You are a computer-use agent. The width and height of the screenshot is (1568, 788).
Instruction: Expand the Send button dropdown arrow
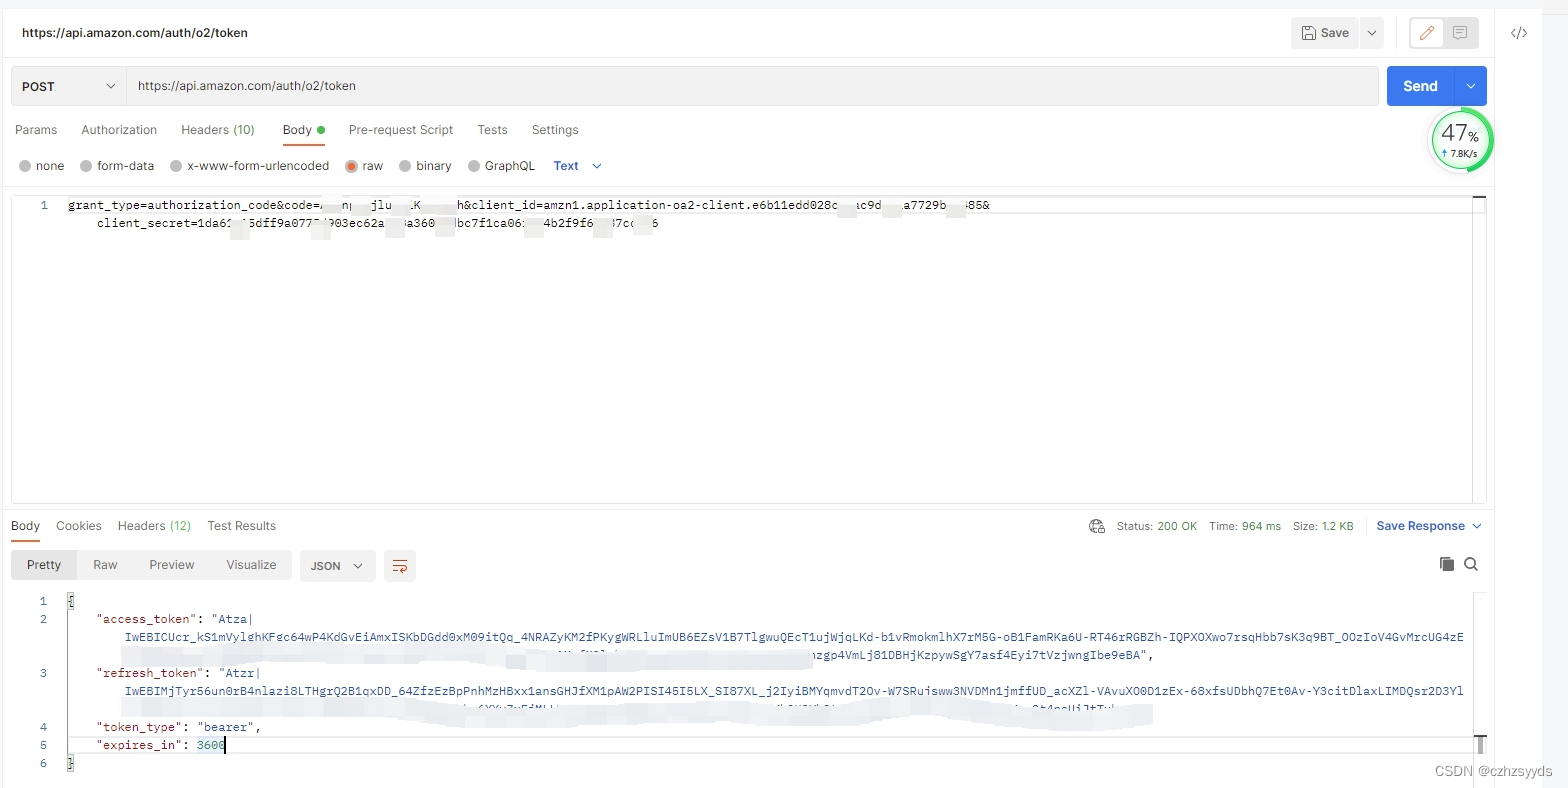click(x=1471, y=86)
